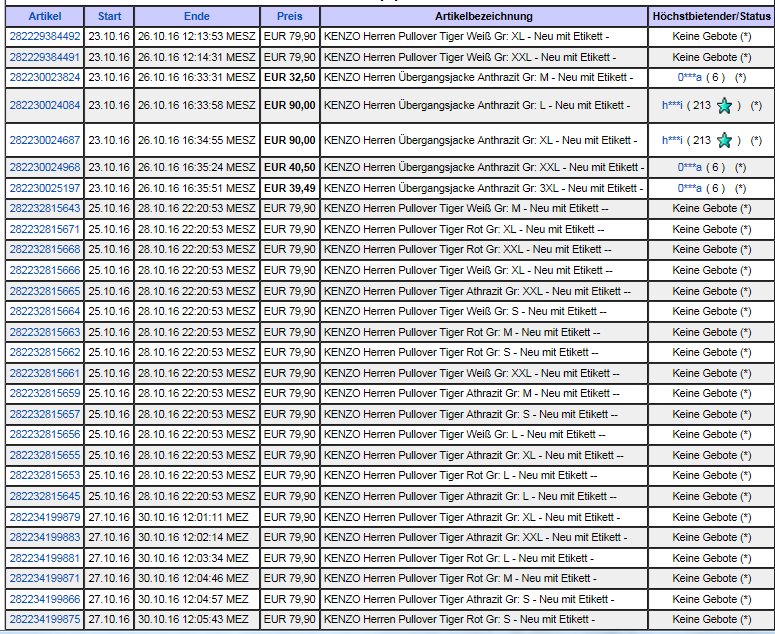
Task: Select price EUR 32,50
Action: [x=290, y=78]
